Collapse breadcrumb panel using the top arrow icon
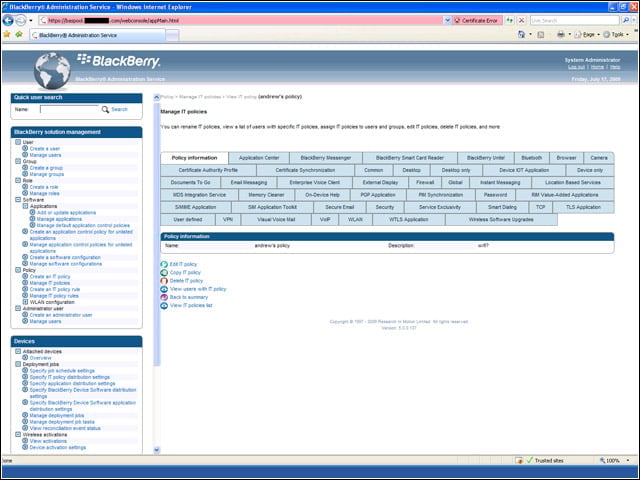The height and width of the screenshot is (480, 640). (x=156, y=97)
